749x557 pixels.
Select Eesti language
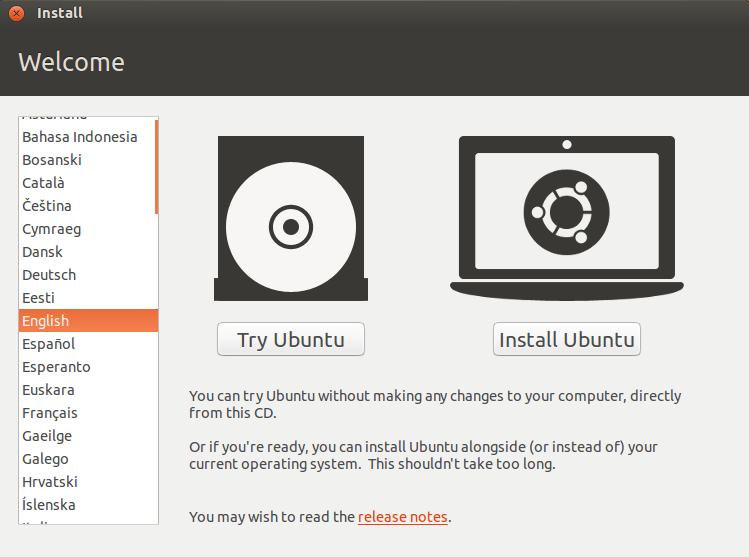click(88, 298)
